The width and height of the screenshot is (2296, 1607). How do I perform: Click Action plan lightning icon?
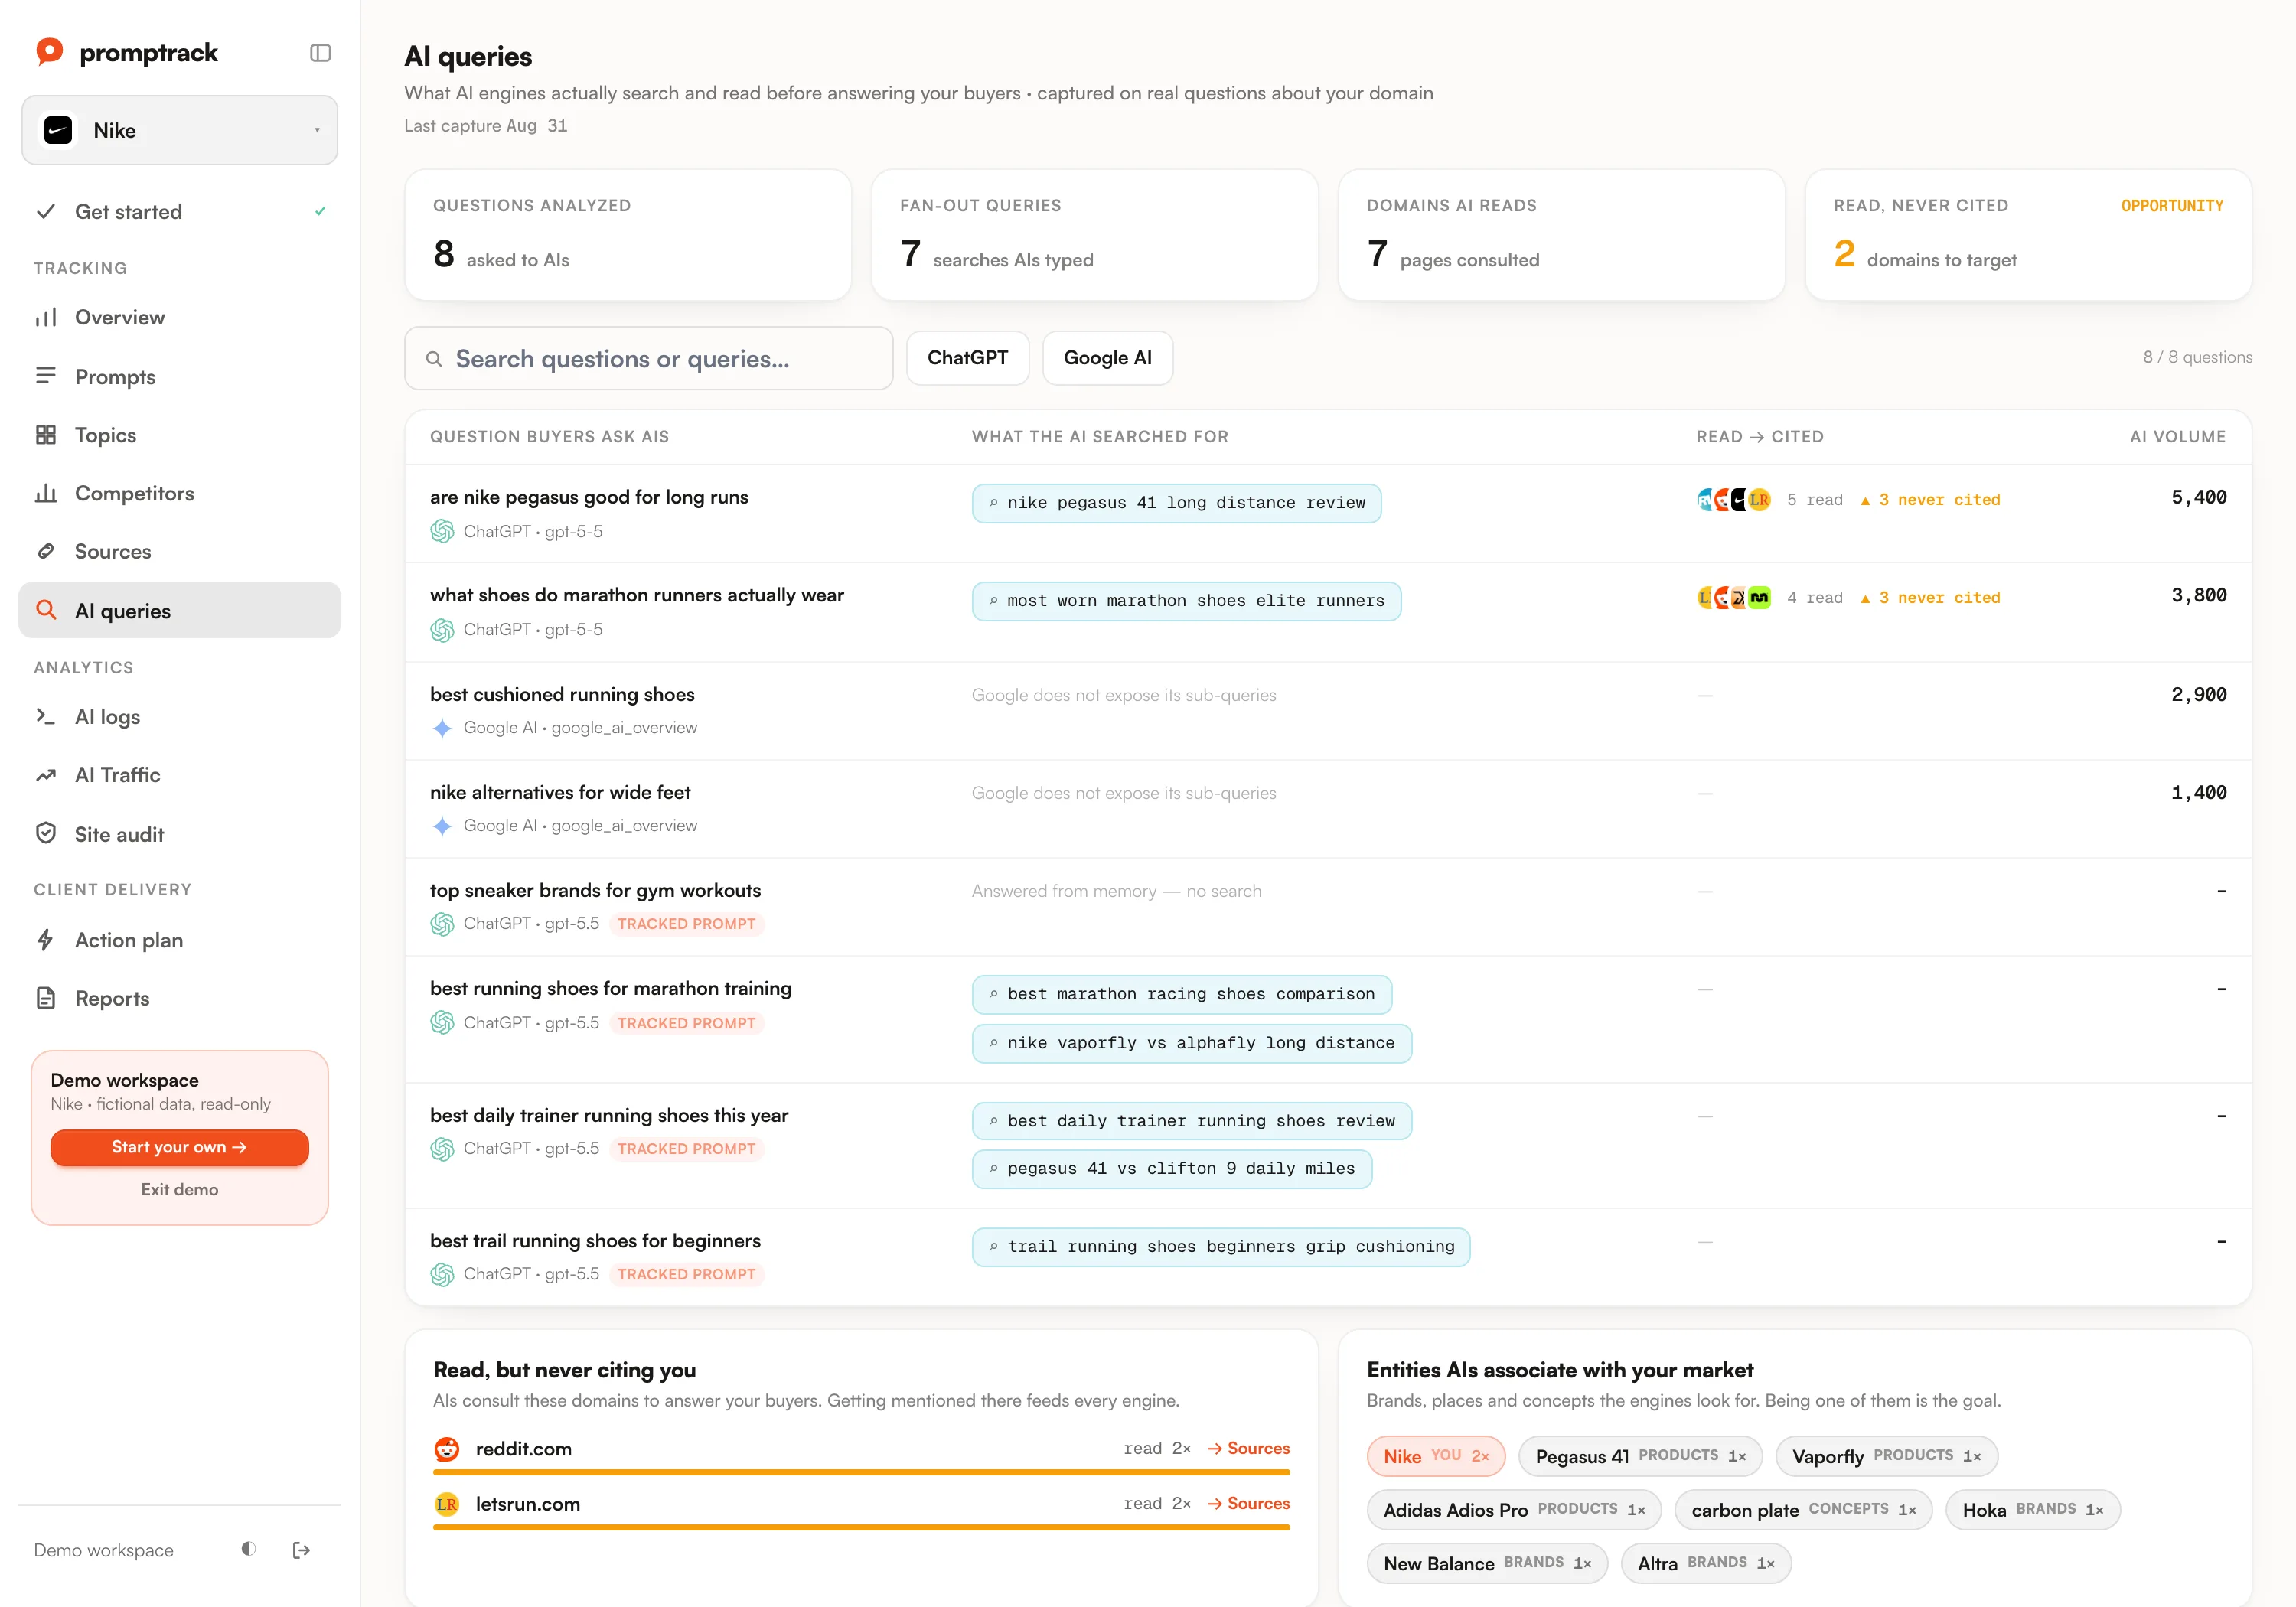46,940
